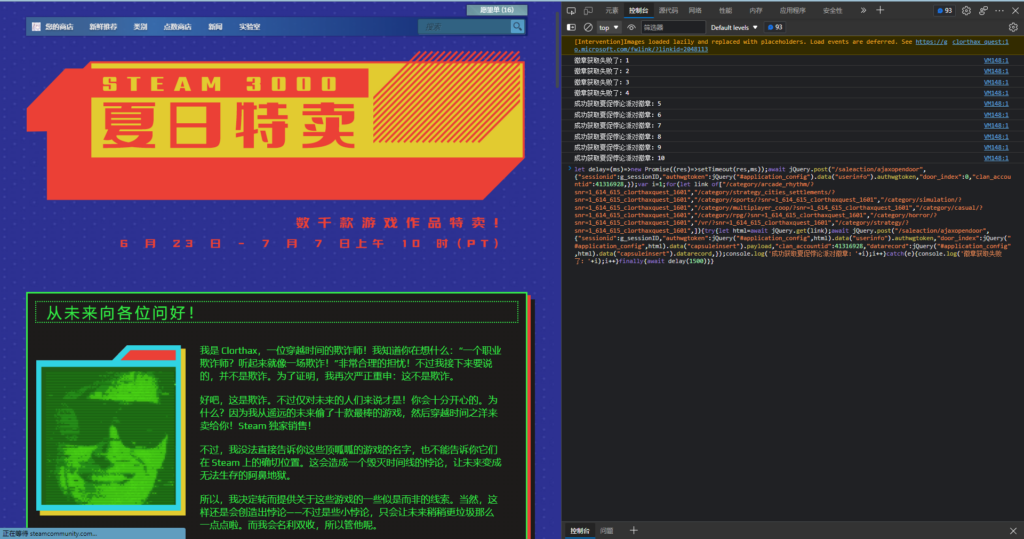Switch to the 元素 (Elements) tab
The height and width of the screenshot is (539, 1024).
611,10
